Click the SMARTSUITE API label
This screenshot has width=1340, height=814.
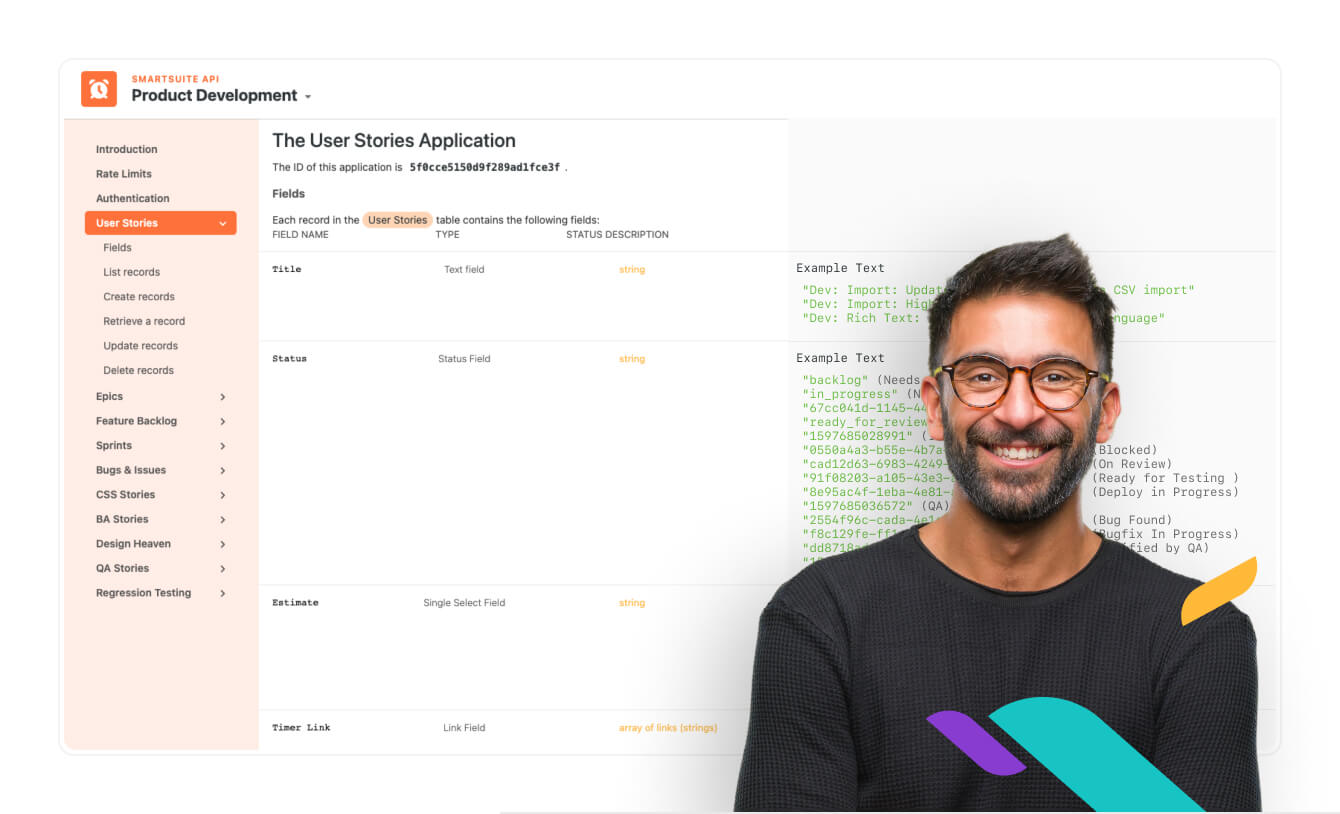(175, 78)
